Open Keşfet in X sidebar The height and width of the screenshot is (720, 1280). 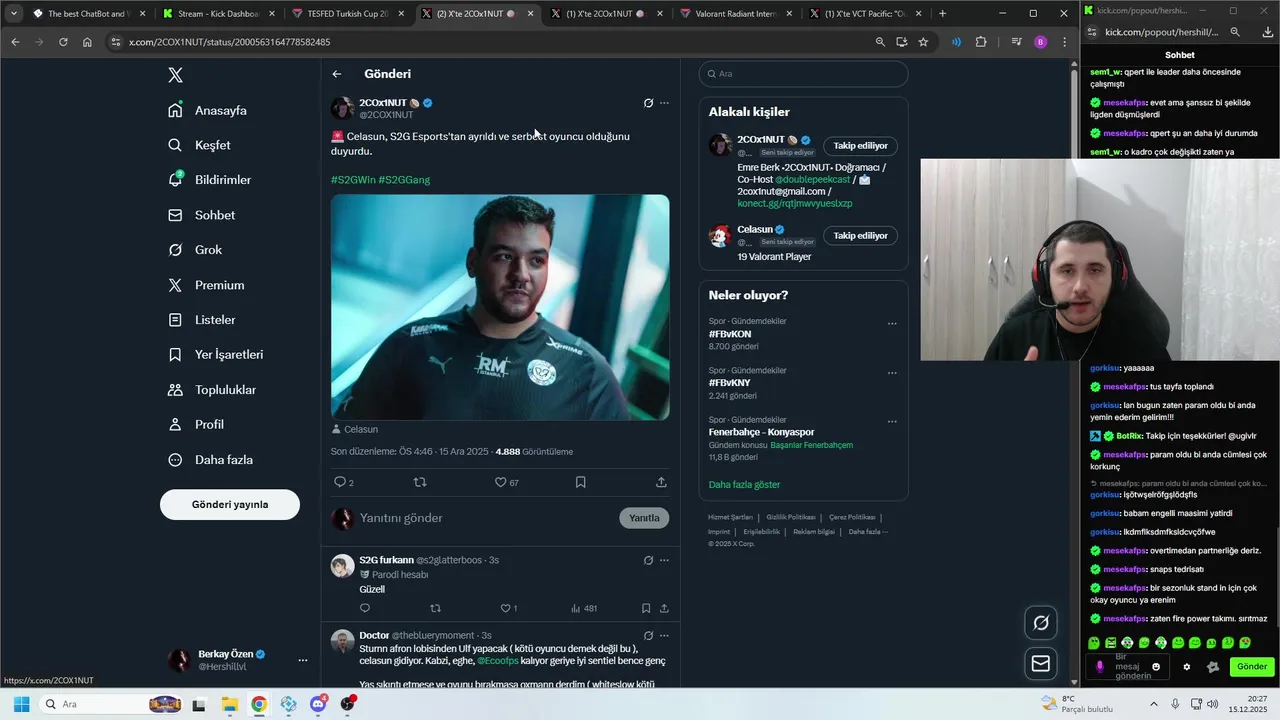(200, 145)
